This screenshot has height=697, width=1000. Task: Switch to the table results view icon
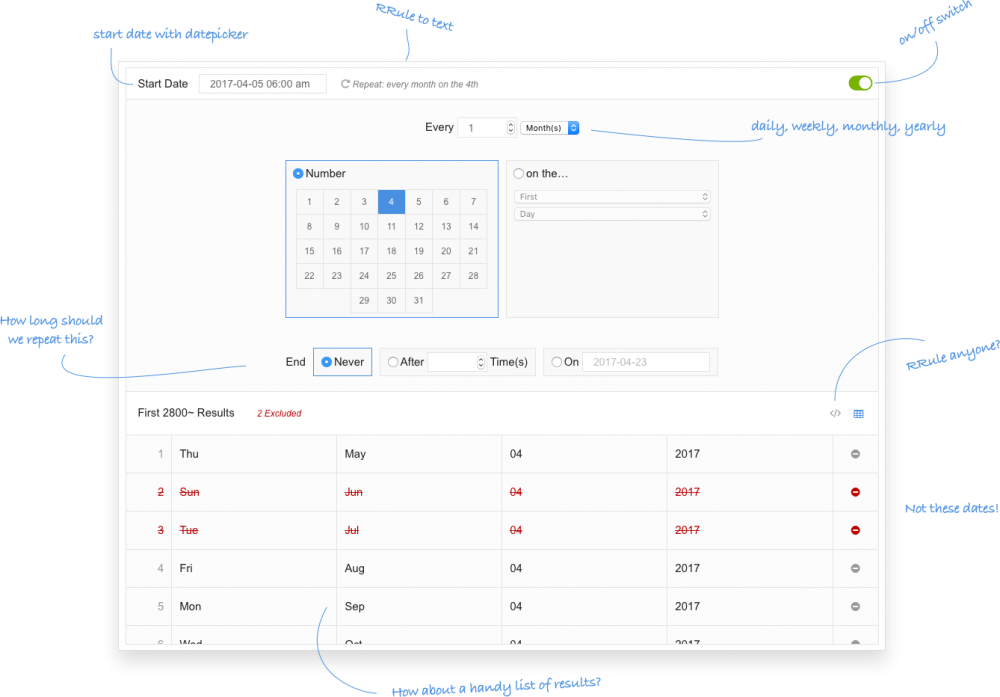[x=858, y=414]
